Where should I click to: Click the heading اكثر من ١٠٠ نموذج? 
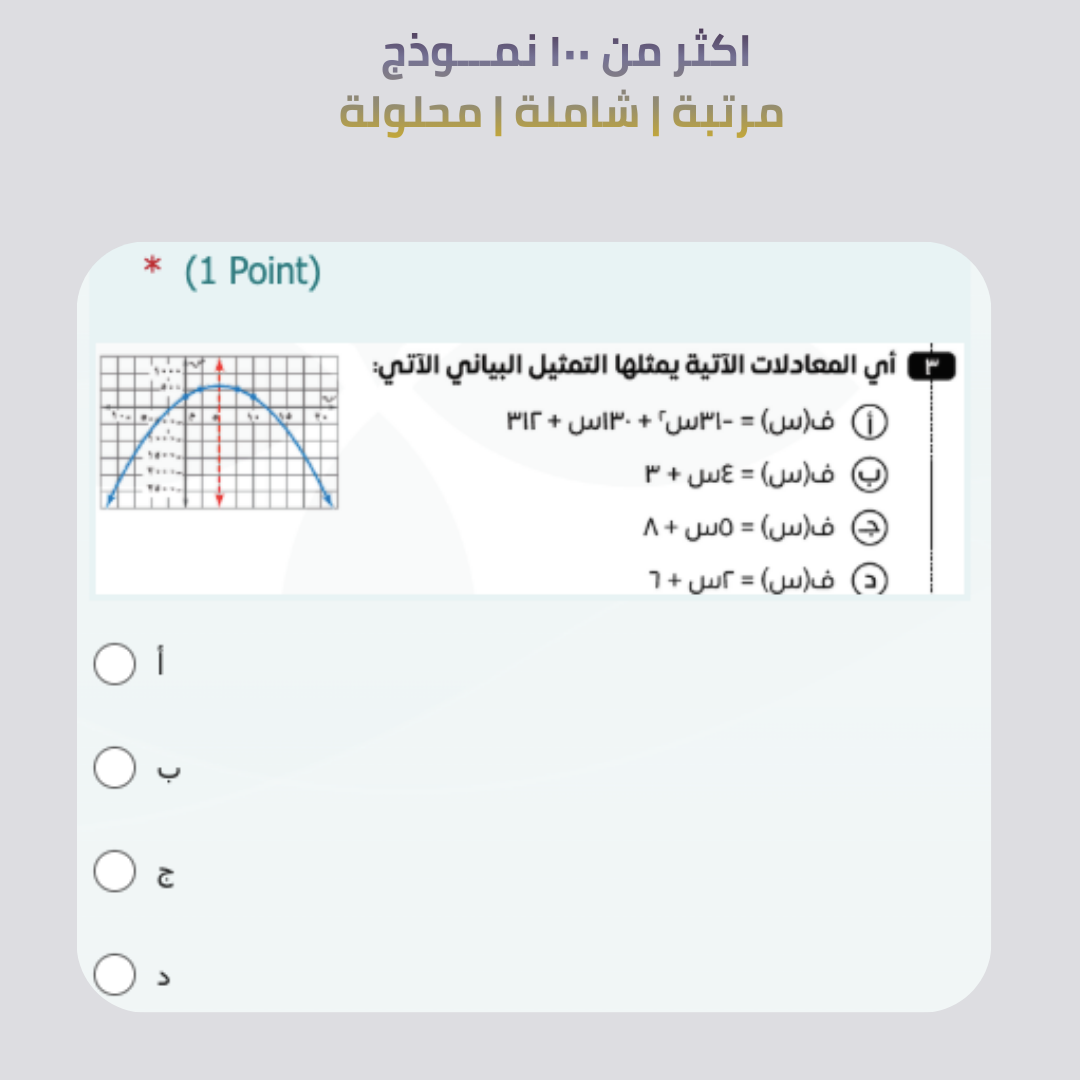pyautogui.click(x=566, y=53)
